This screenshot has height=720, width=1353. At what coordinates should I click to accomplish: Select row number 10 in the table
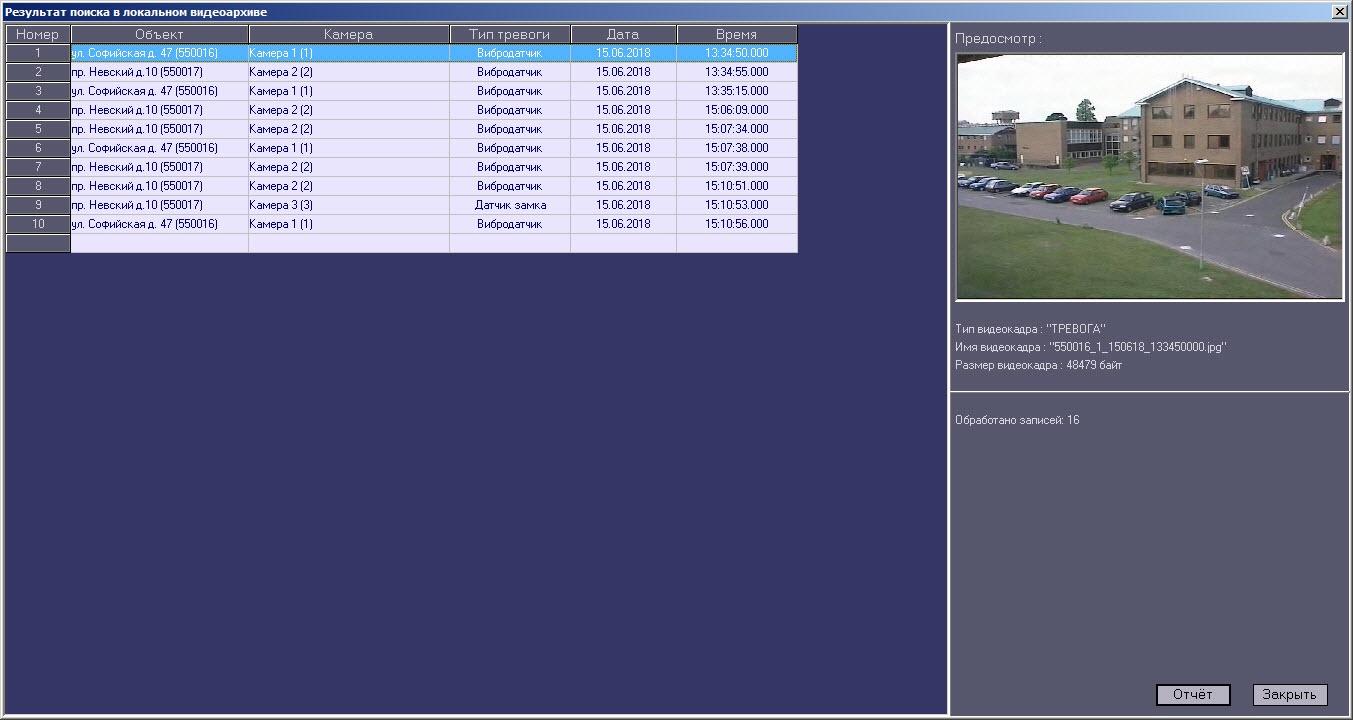click(38, 224)
